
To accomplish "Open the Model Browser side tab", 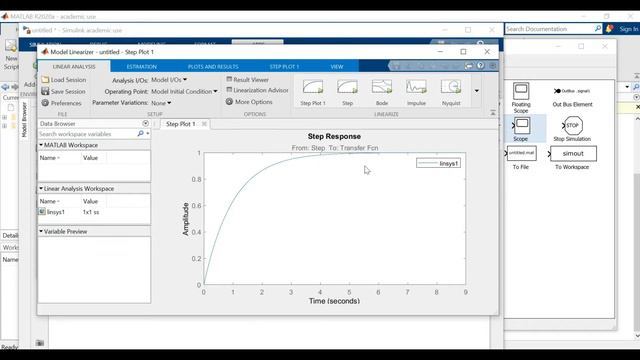I will pyautogui.click(x=24, y=120).
